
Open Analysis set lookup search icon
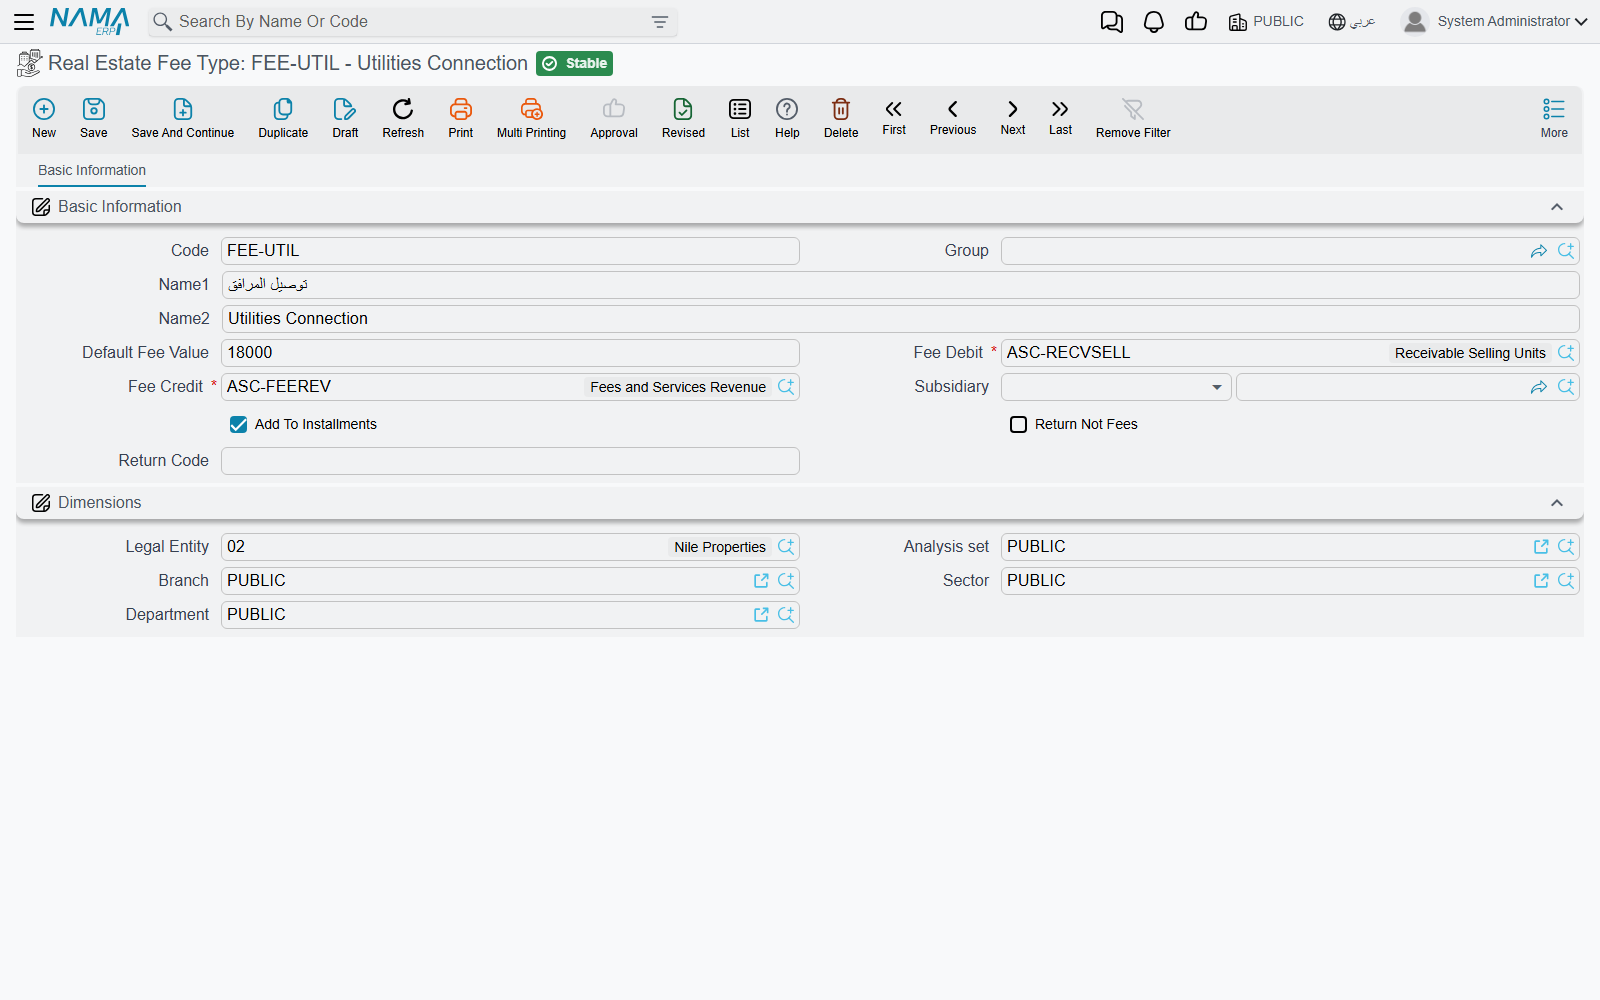tap(1566, 547)
